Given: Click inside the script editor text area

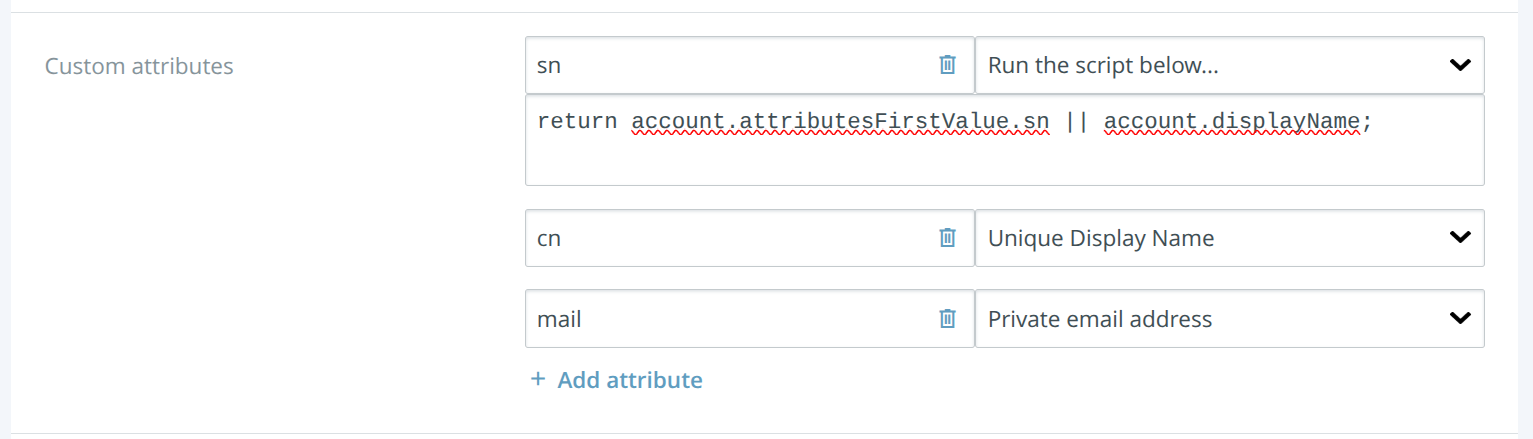Looking at the screenshot, I should (1004, 140).
